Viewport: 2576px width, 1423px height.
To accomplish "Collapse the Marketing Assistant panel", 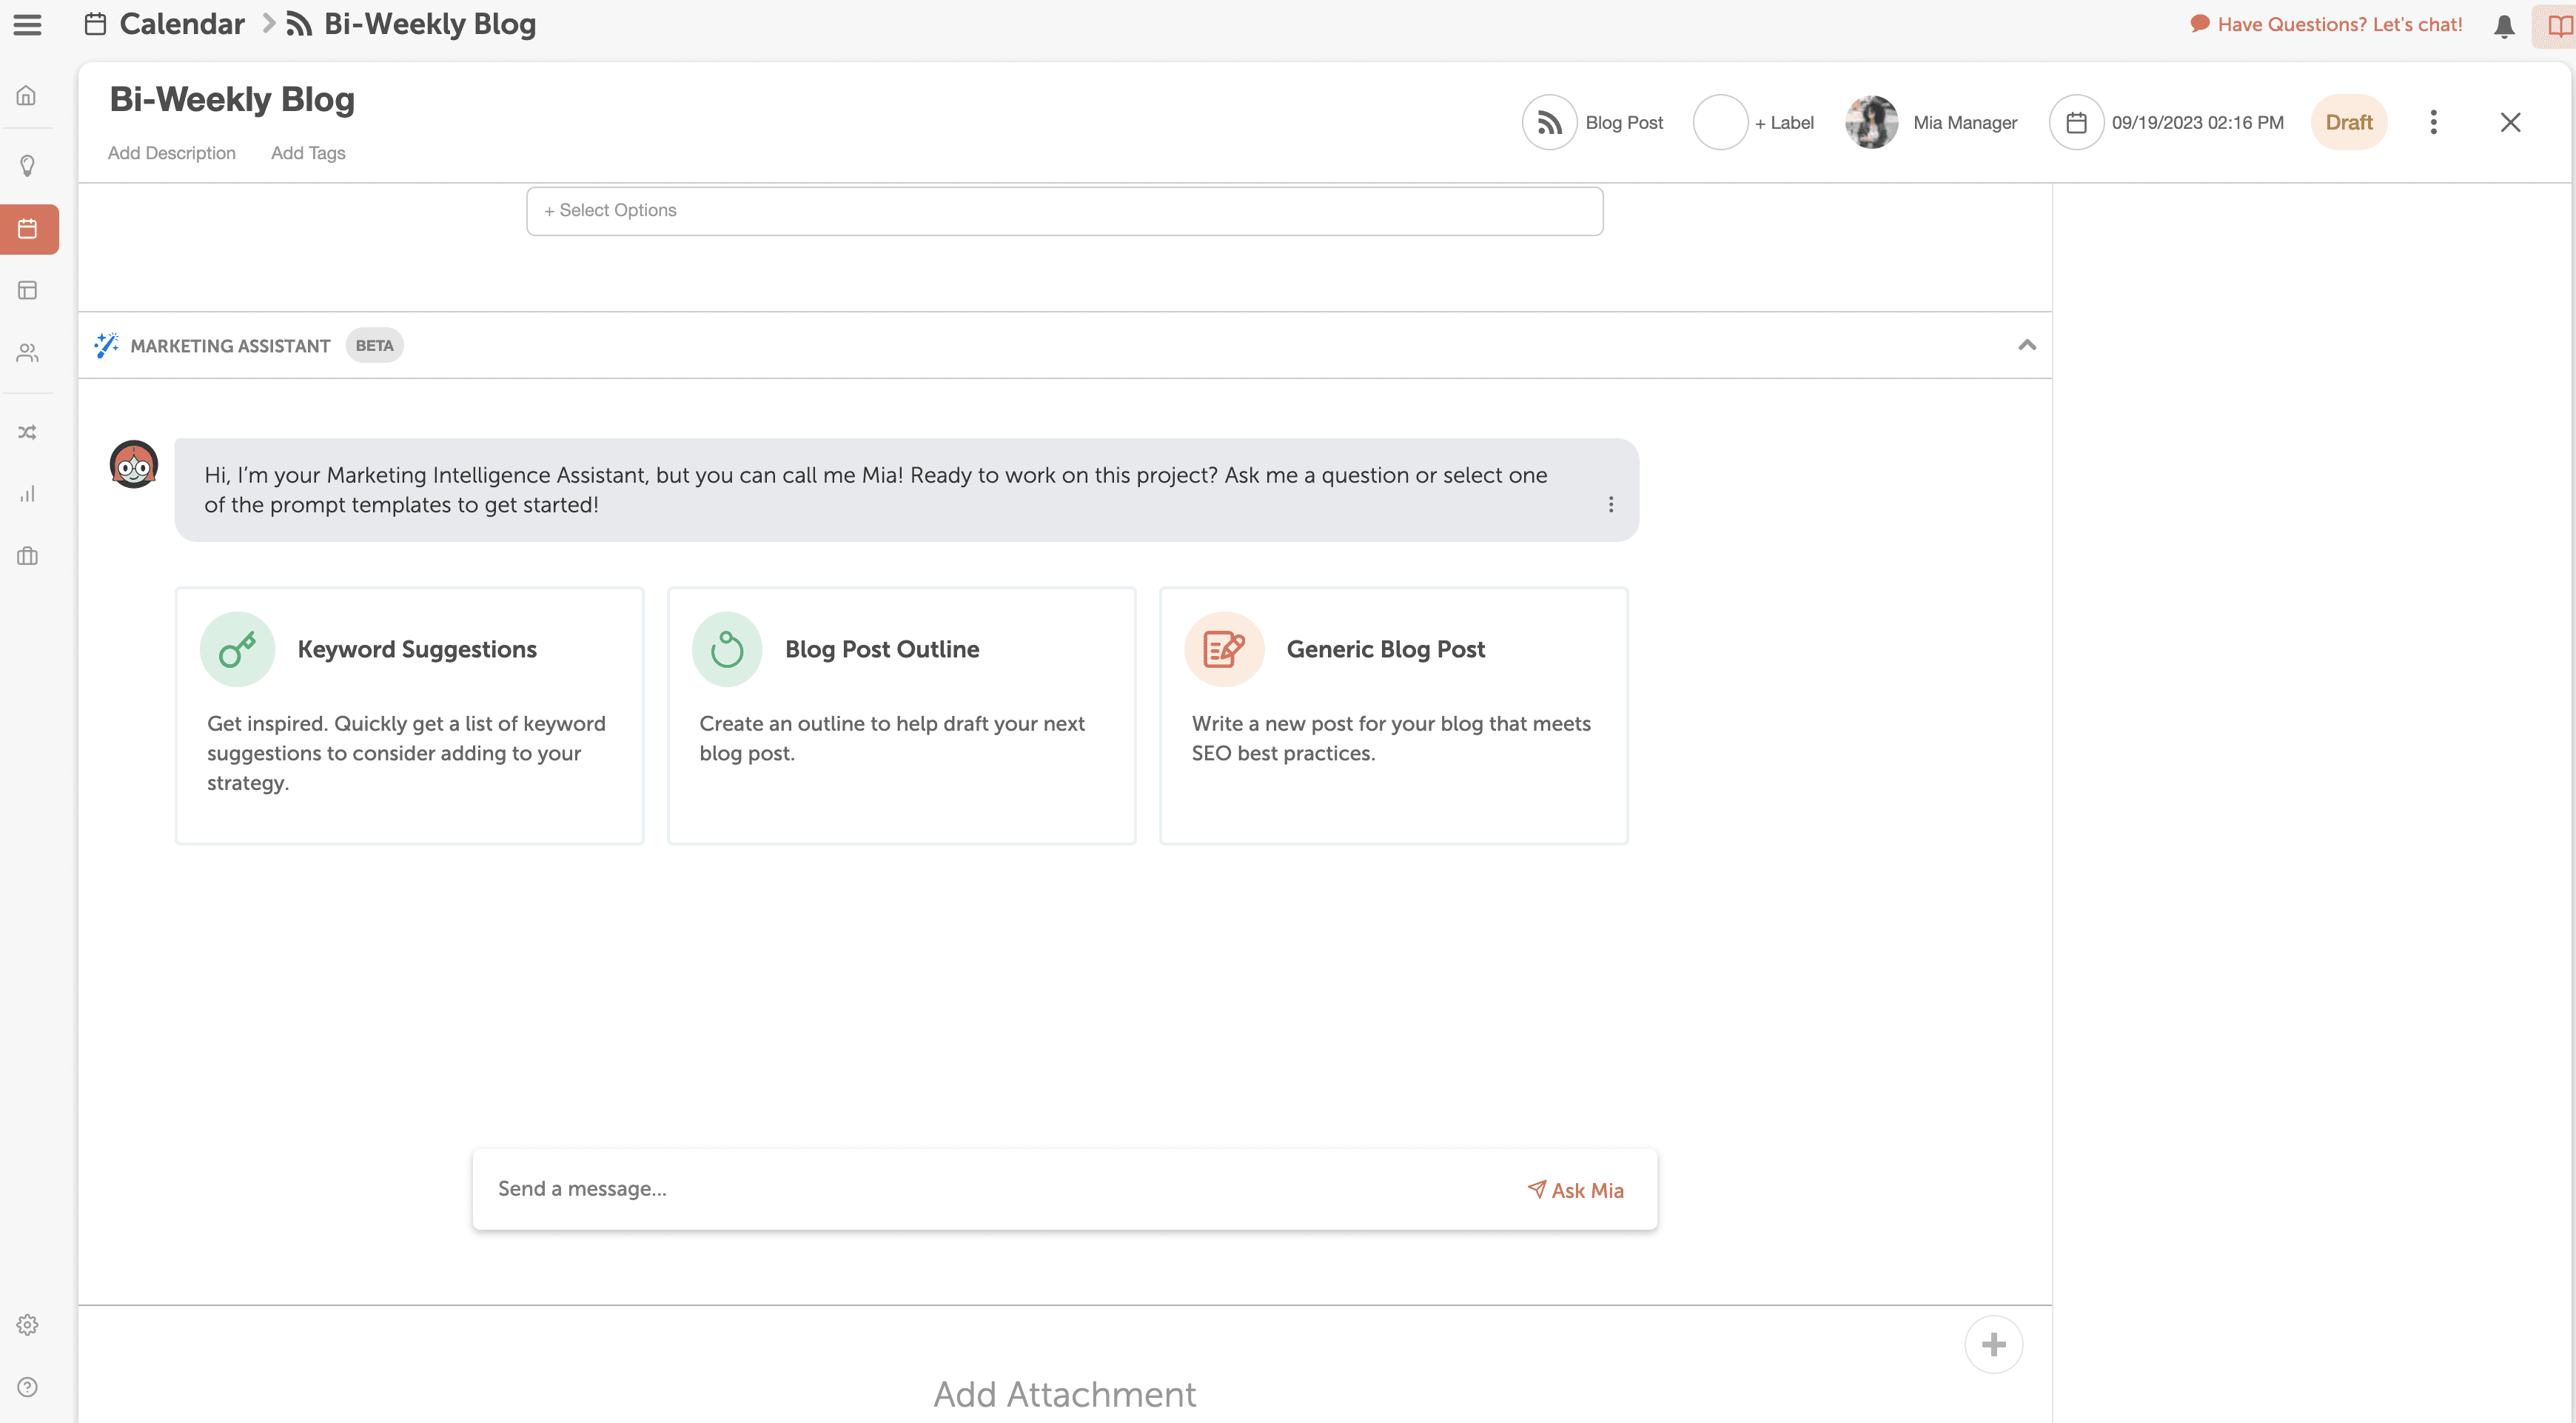I will coord(2027,345).
